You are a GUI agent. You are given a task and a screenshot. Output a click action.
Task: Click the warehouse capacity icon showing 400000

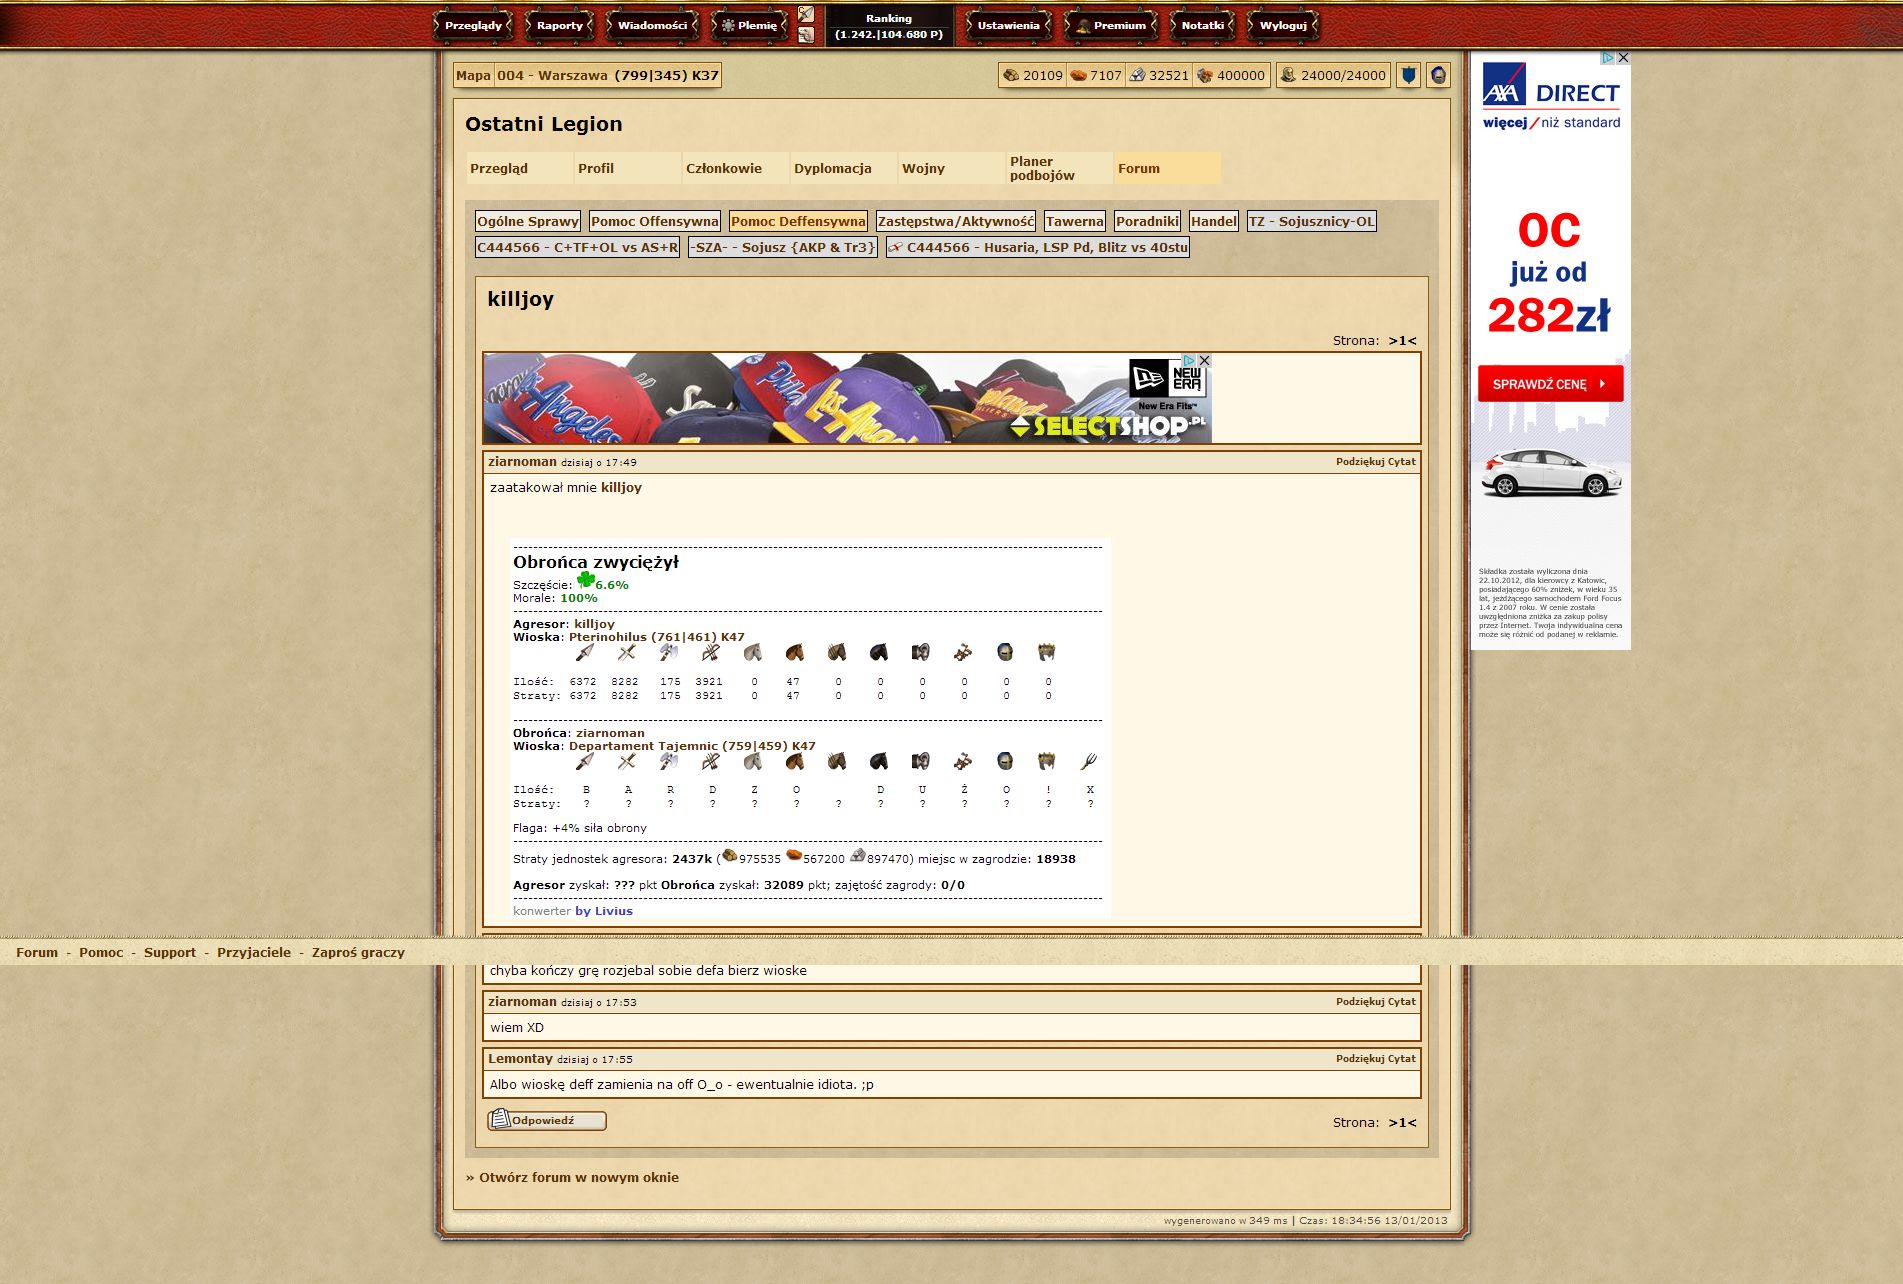click(1205, 75)
